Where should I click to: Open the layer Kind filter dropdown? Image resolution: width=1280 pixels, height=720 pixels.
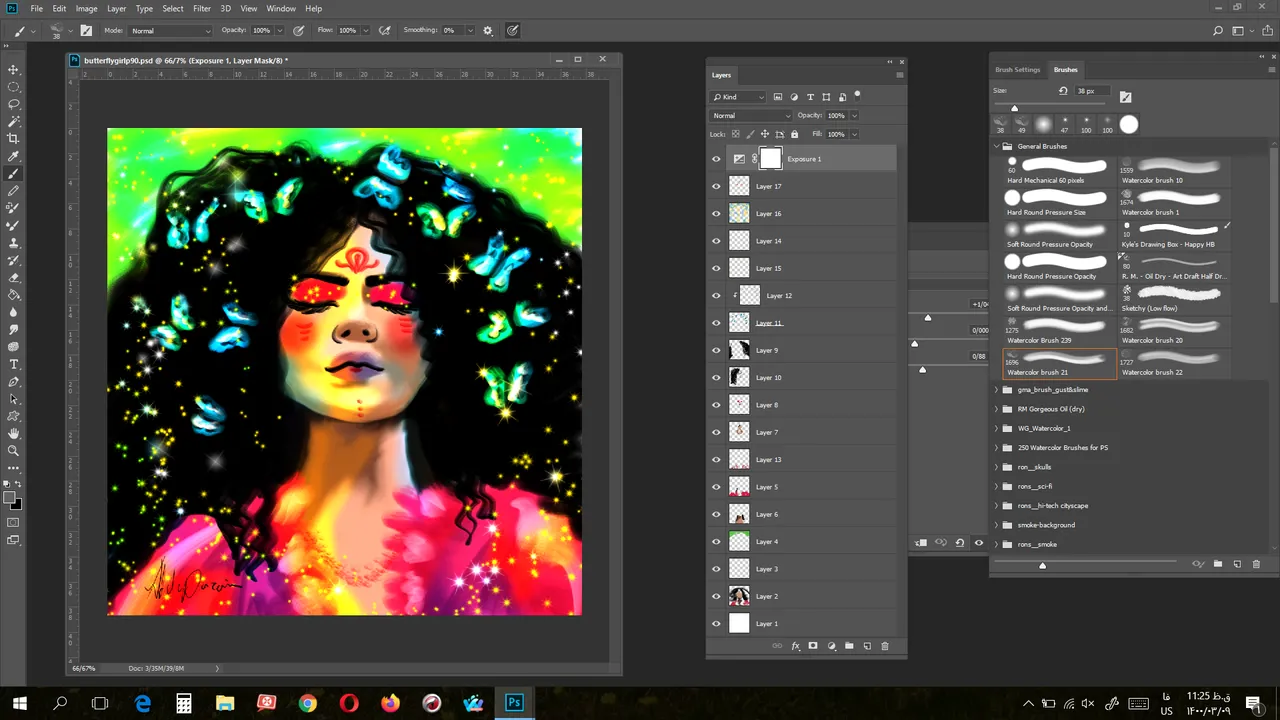click(x=739, y=97)
